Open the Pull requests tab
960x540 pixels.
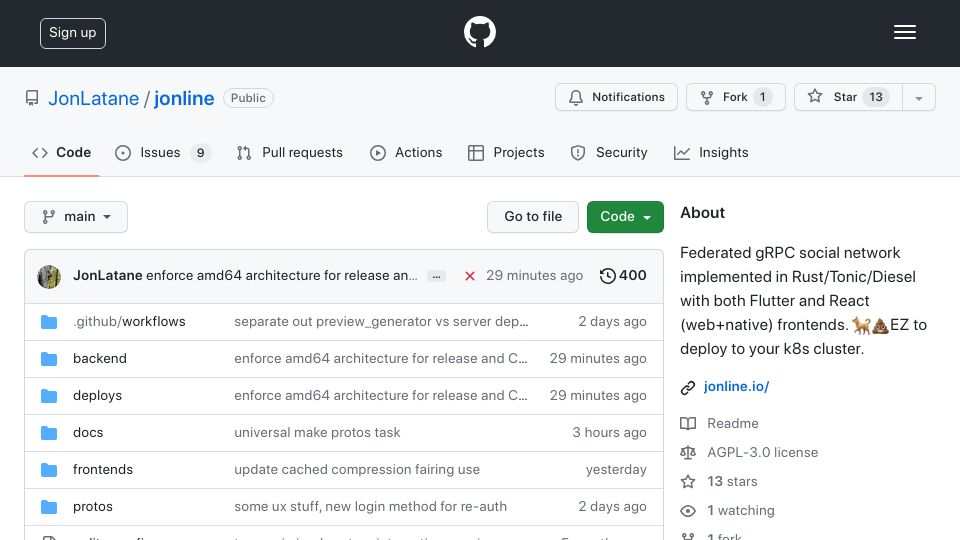[x=290, y=152]
